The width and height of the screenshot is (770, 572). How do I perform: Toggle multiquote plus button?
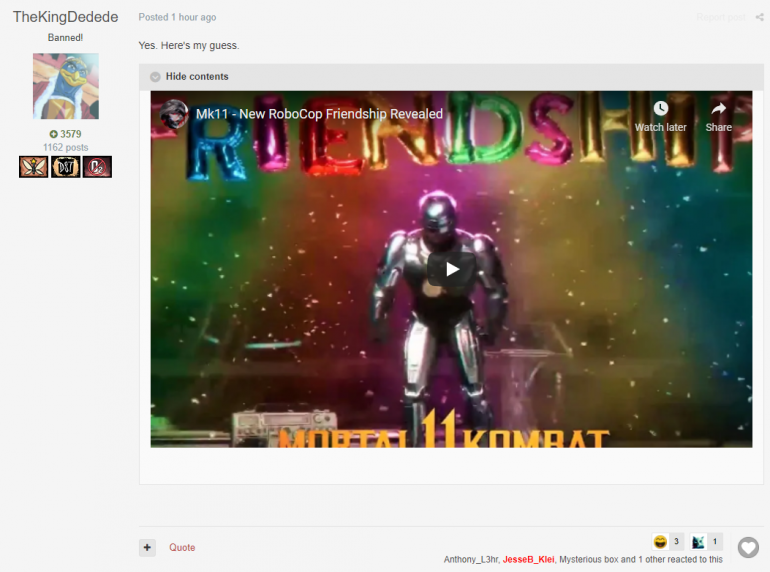(x=147, y=547)
